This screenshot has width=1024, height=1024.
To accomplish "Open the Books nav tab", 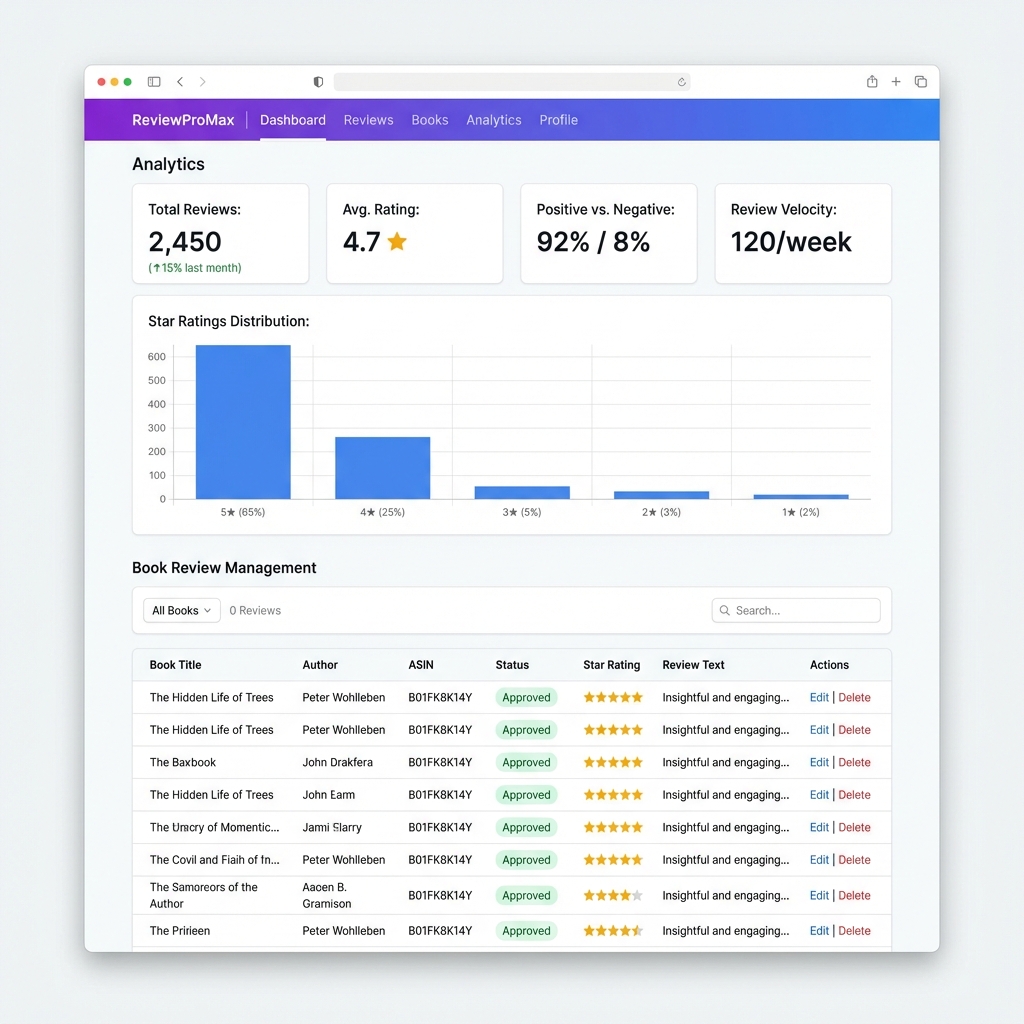I will (430, 120).
